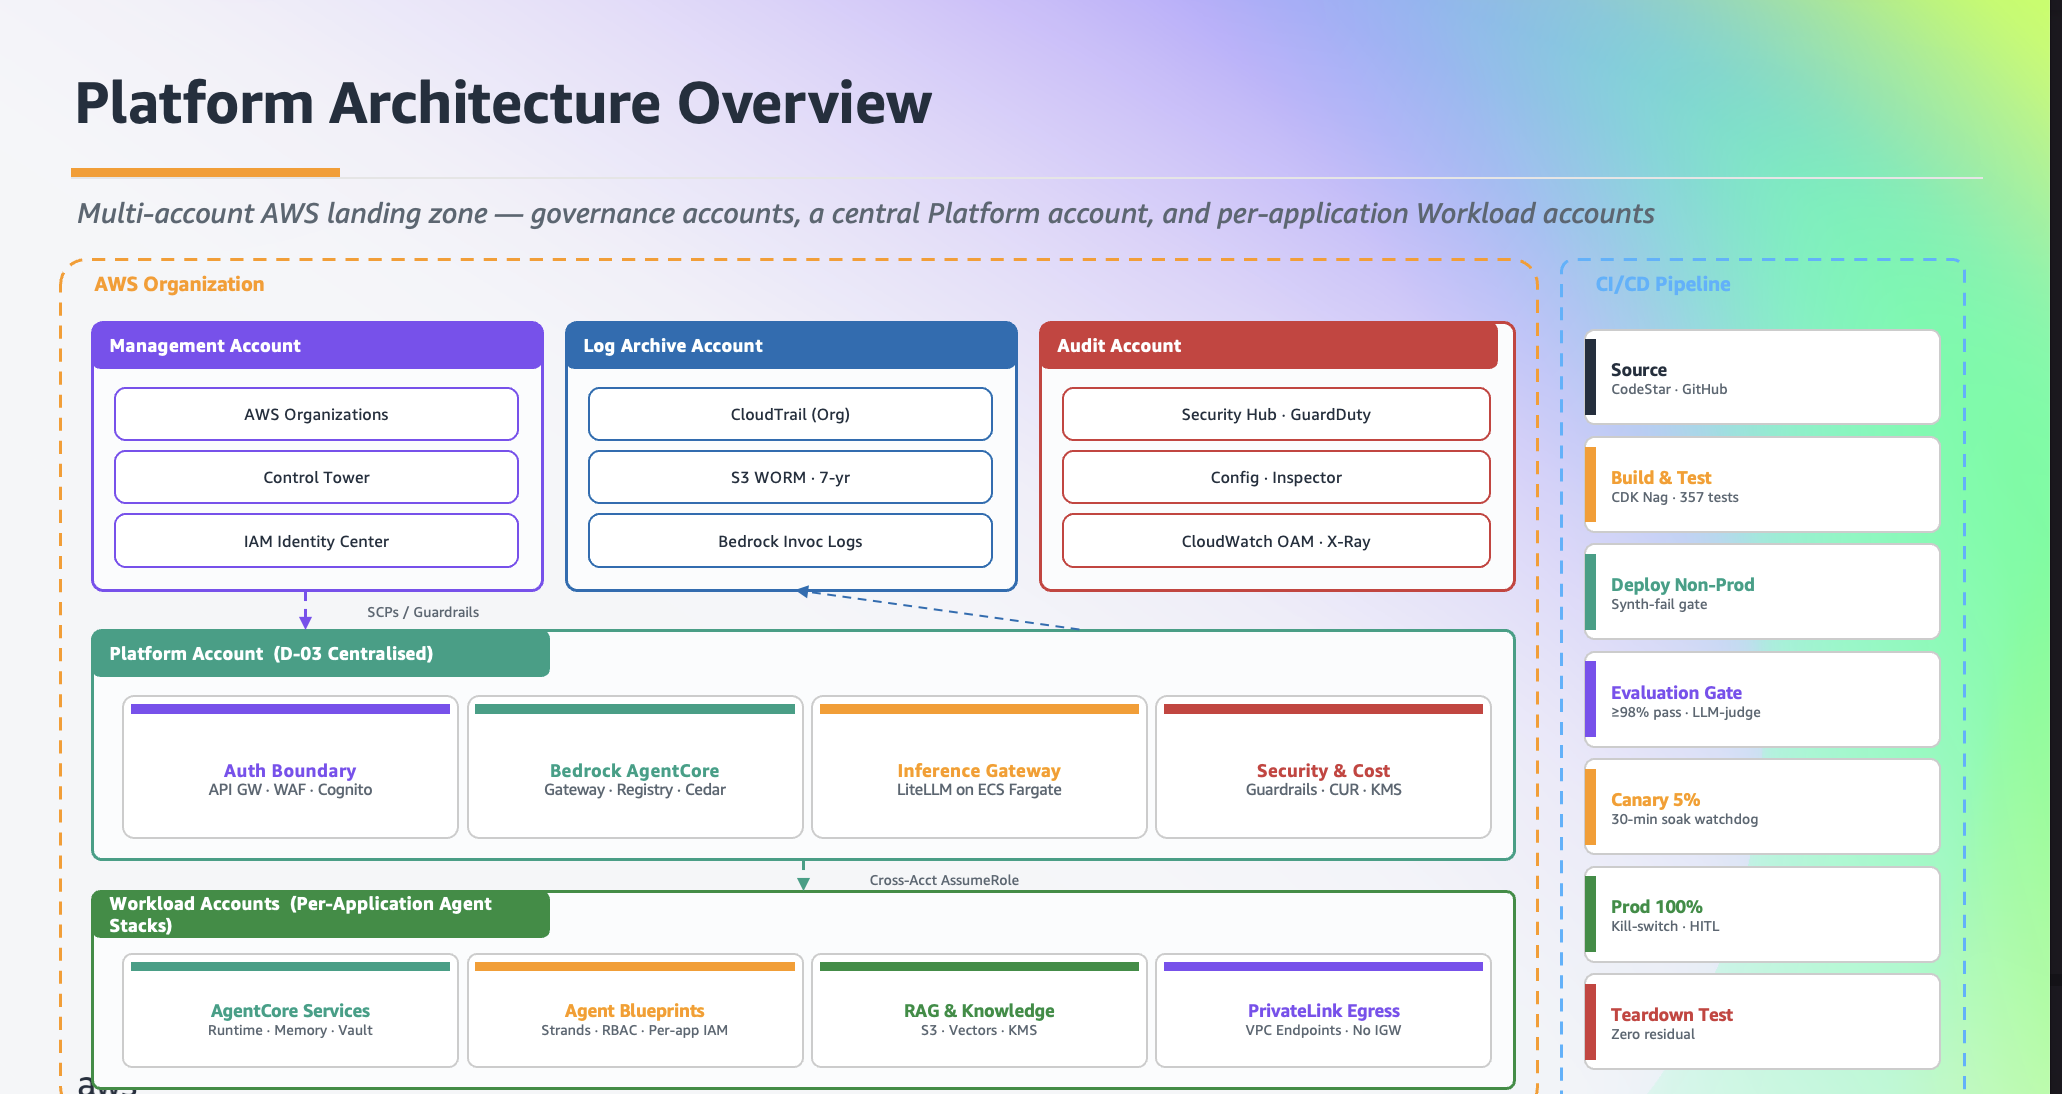Click the "S3 · Vectors · KMS" text
Screen dimensions: 2062x1094
click(x=979, y=1030)
